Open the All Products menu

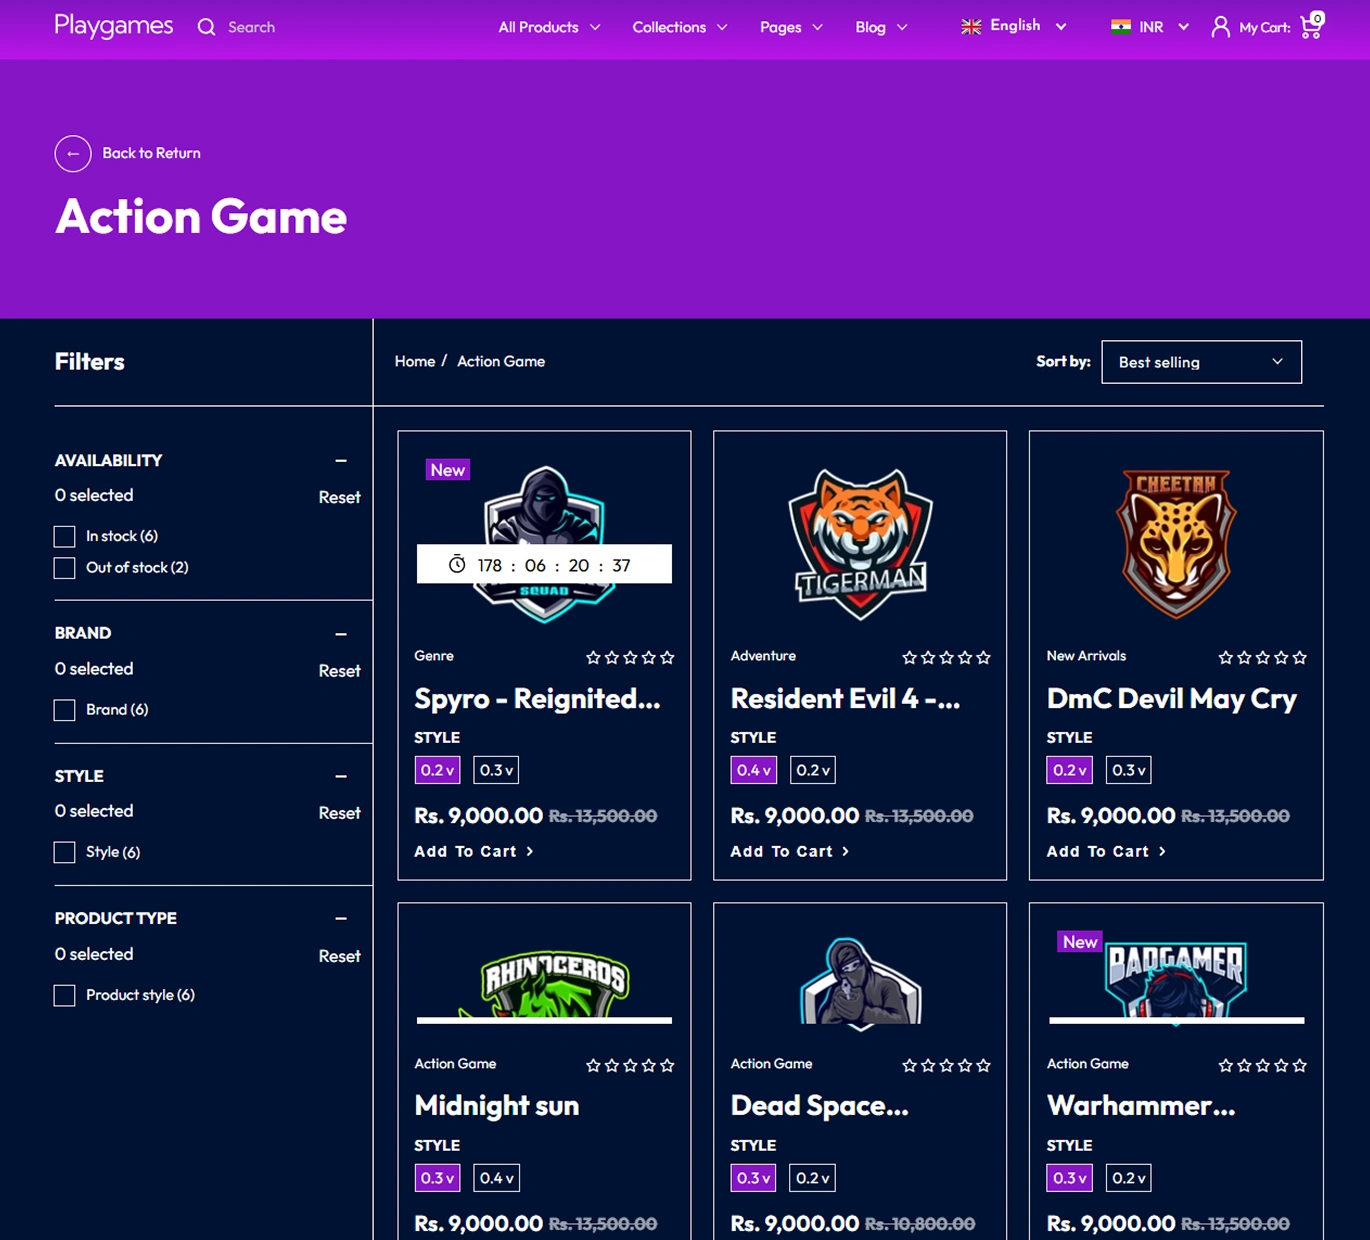pos(549,27)
